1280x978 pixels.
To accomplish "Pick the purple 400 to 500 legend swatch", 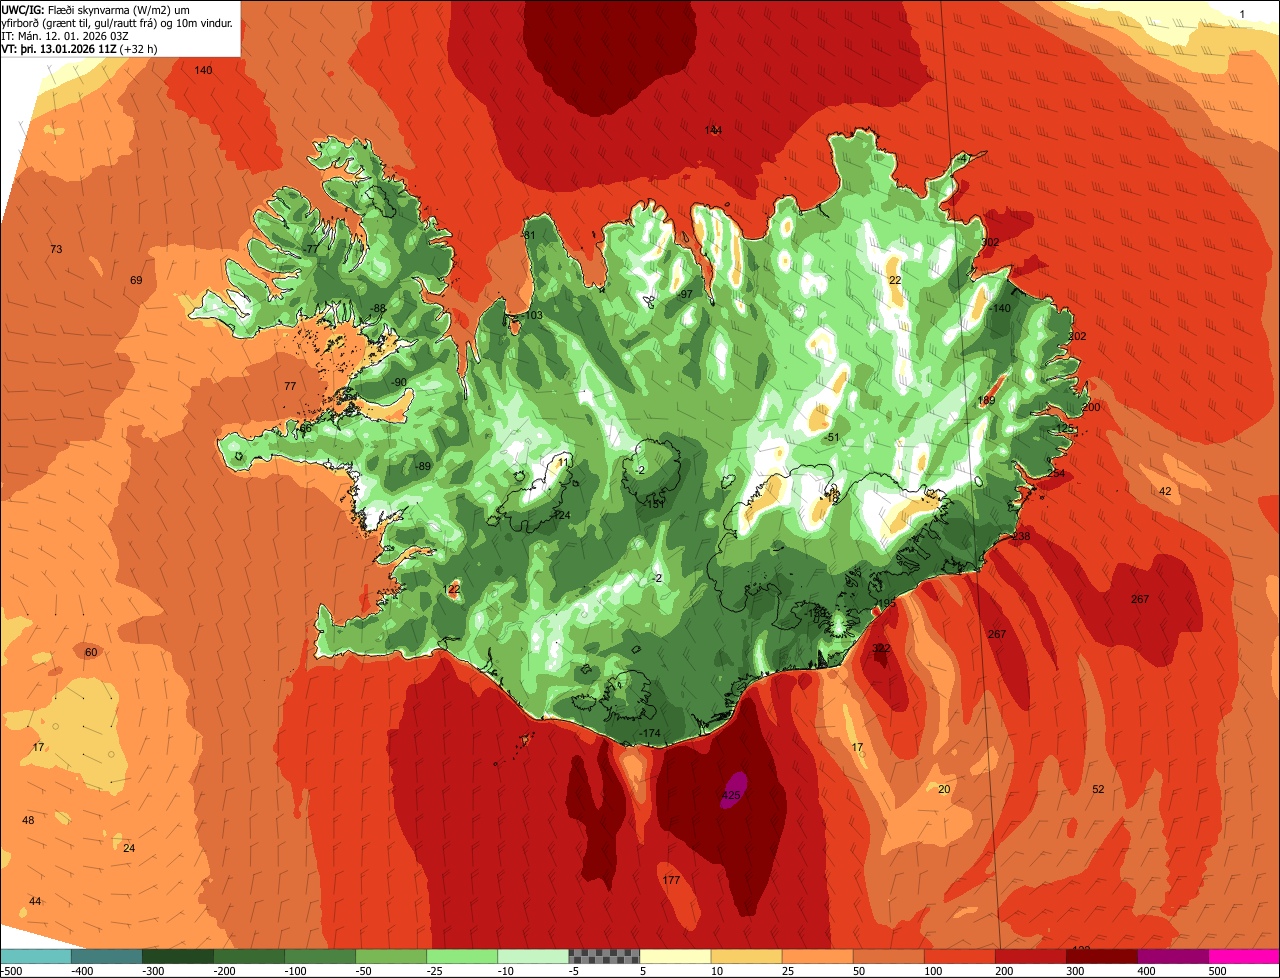I will pyautogui.click(x=1172, y=956).
